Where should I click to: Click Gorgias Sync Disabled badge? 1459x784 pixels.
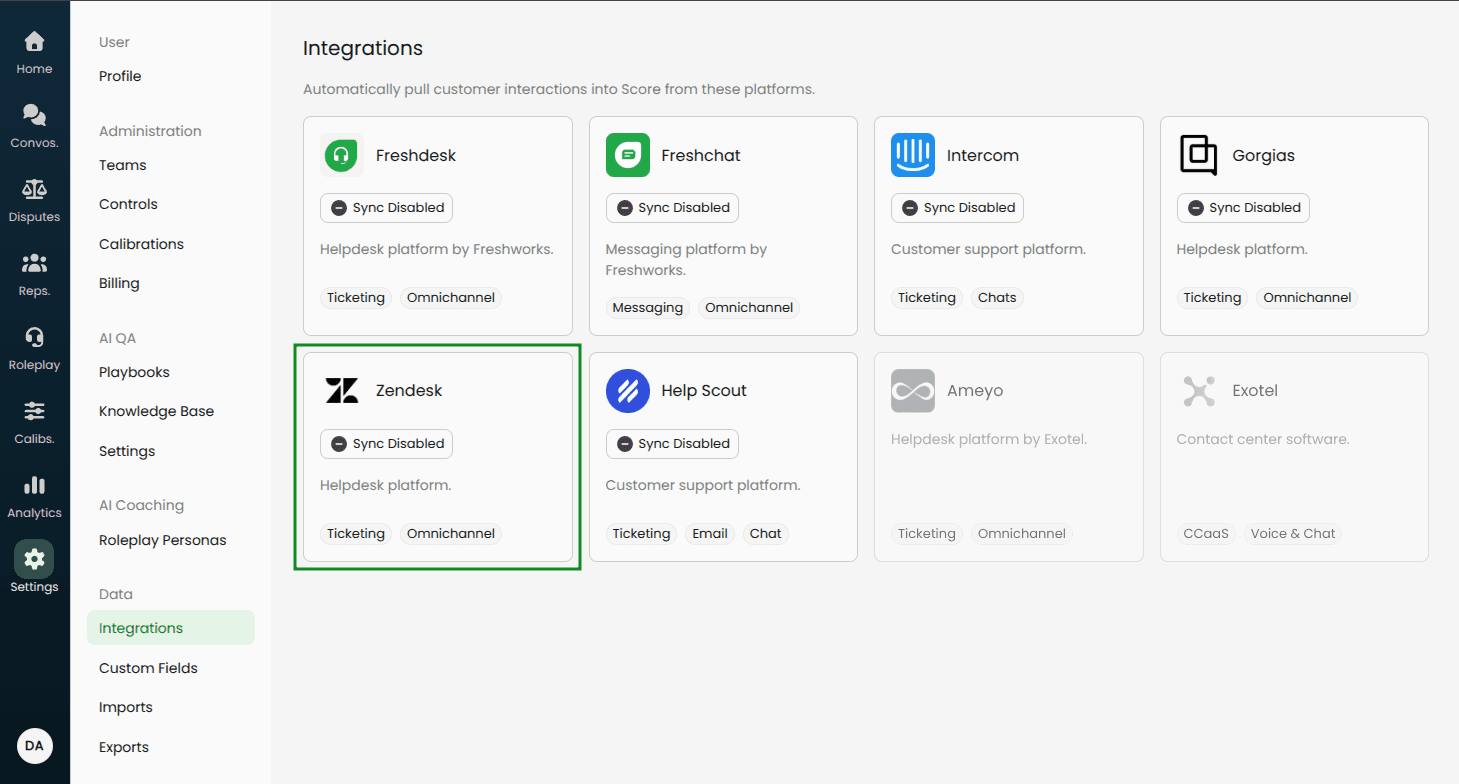coord(1243,208)
